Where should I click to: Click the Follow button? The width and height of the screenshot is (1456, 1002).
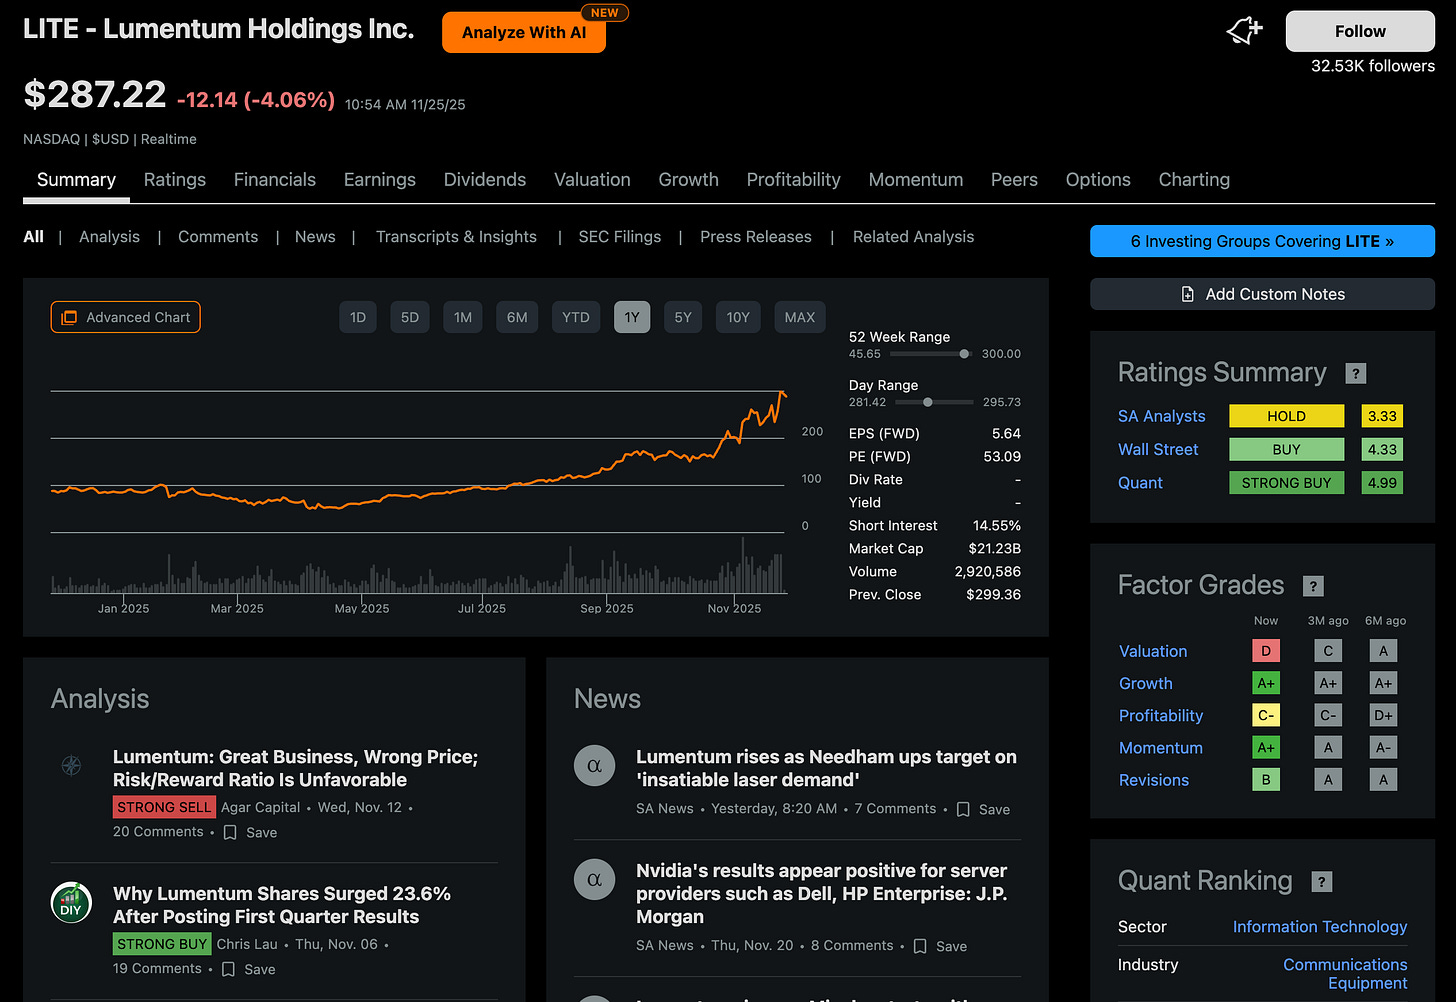(1360, 31)
